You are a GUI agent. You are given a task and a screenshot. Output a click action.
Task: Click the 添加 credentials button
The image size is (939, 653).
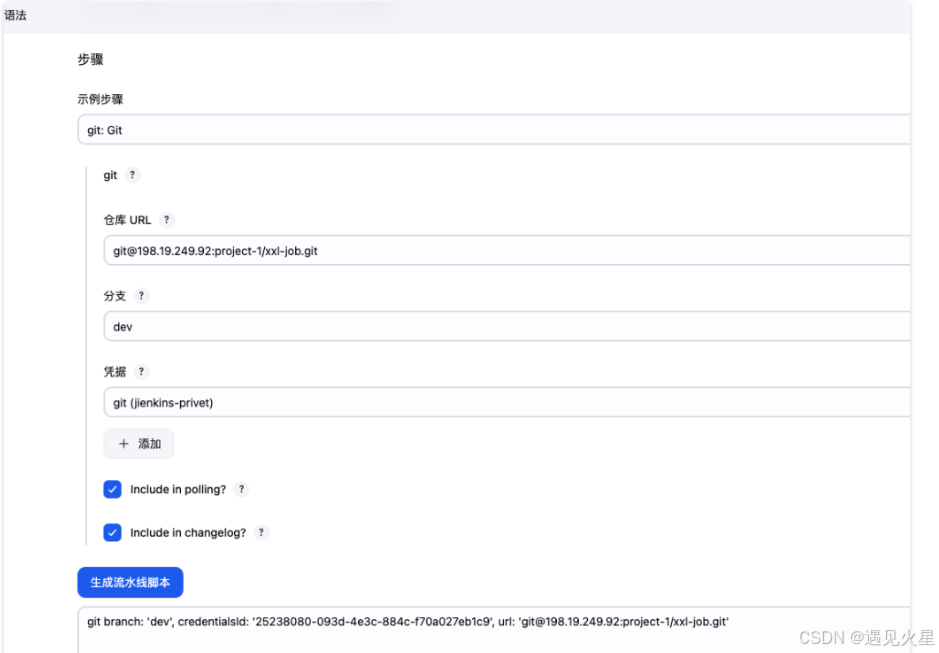[x=139, y=444]
